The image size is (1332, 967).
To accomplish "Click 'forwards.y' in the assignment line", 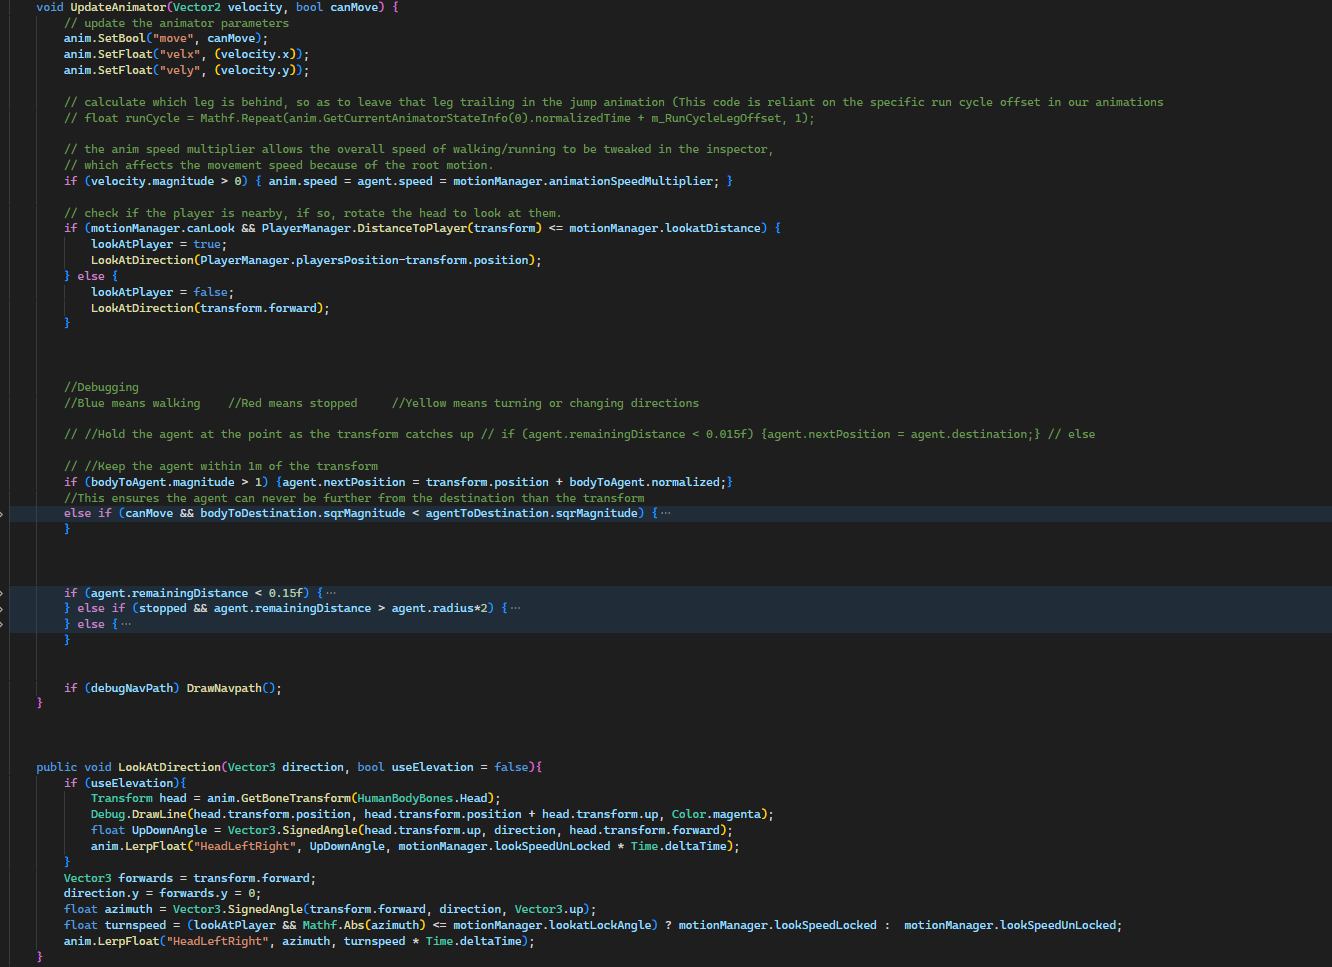I will point(193,894).
